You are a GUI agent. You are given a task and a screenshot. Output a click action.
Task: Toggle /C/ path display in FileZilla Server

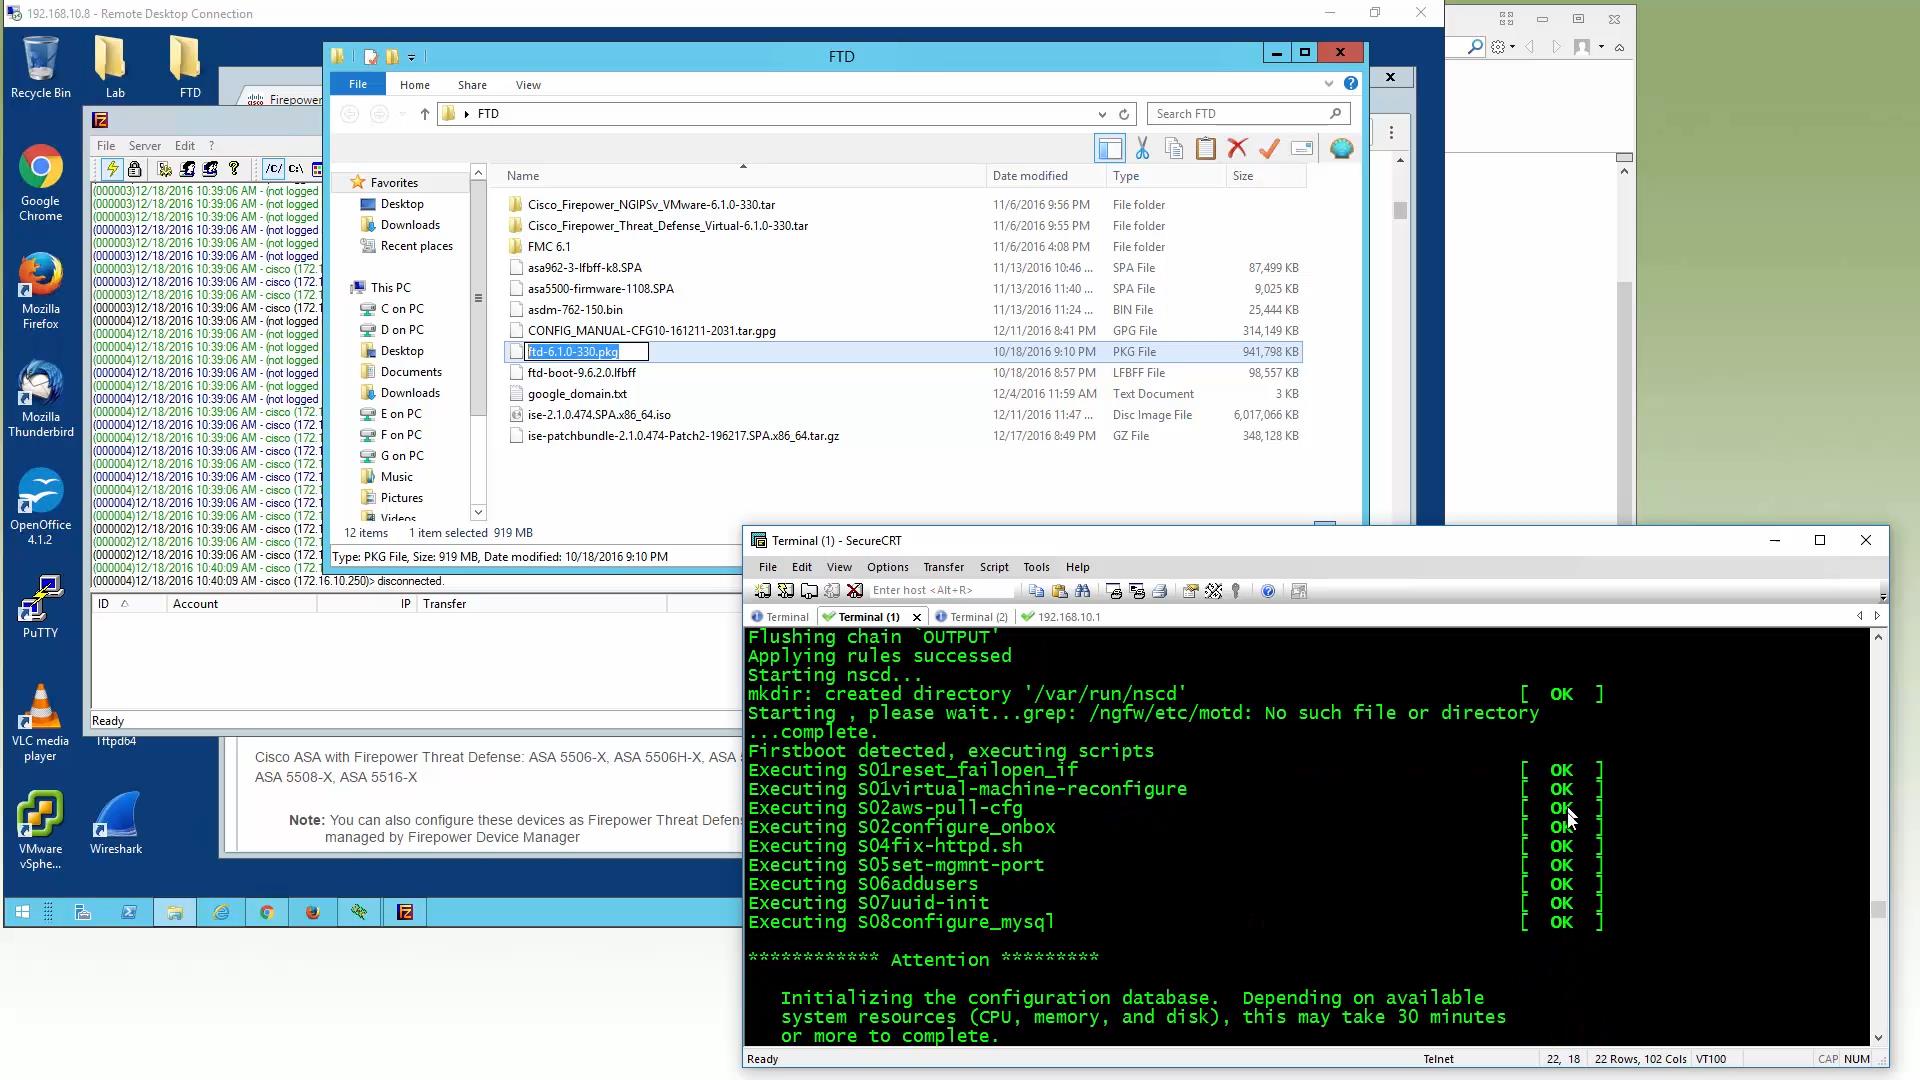pyautogui.click(x=274, y=169)
